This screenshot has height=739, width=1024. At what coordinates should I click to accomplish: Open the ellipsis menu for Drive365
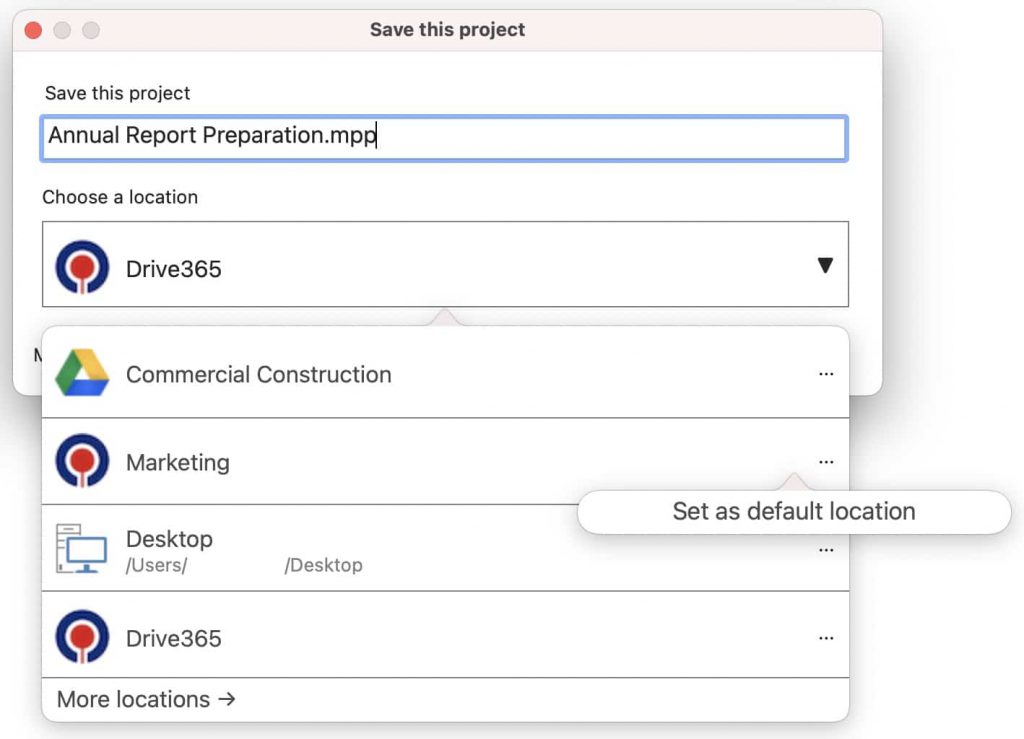point(826,637)
